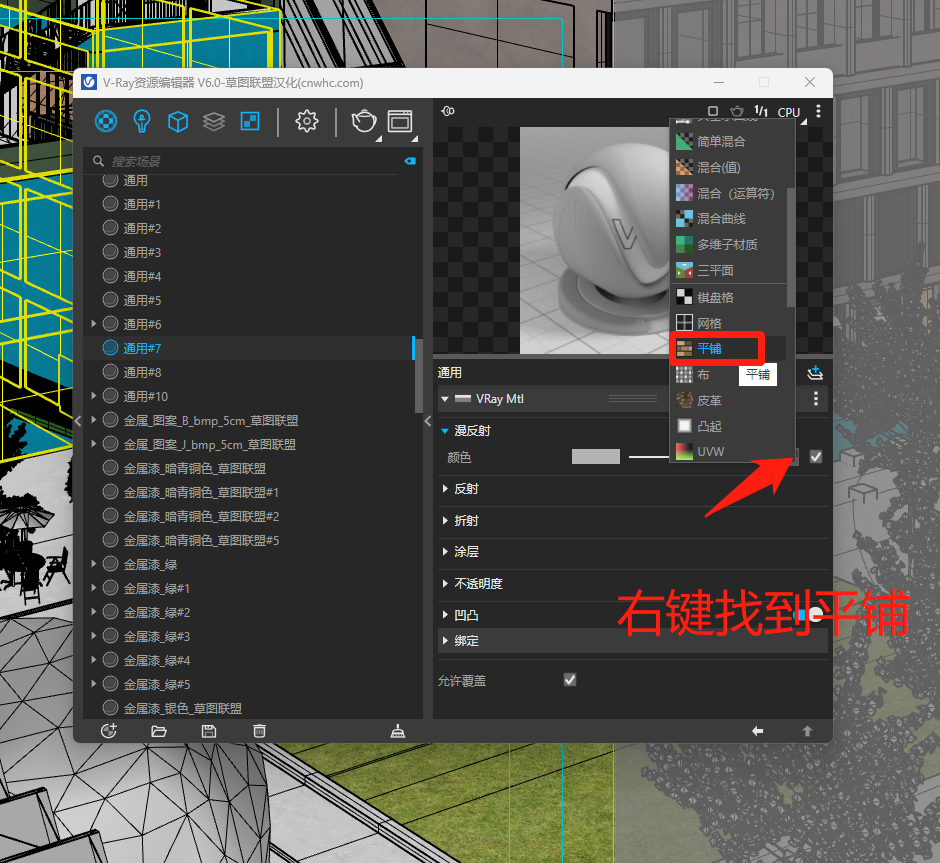
Task: Click the diffuse color slider line
Action: [649, 457]
